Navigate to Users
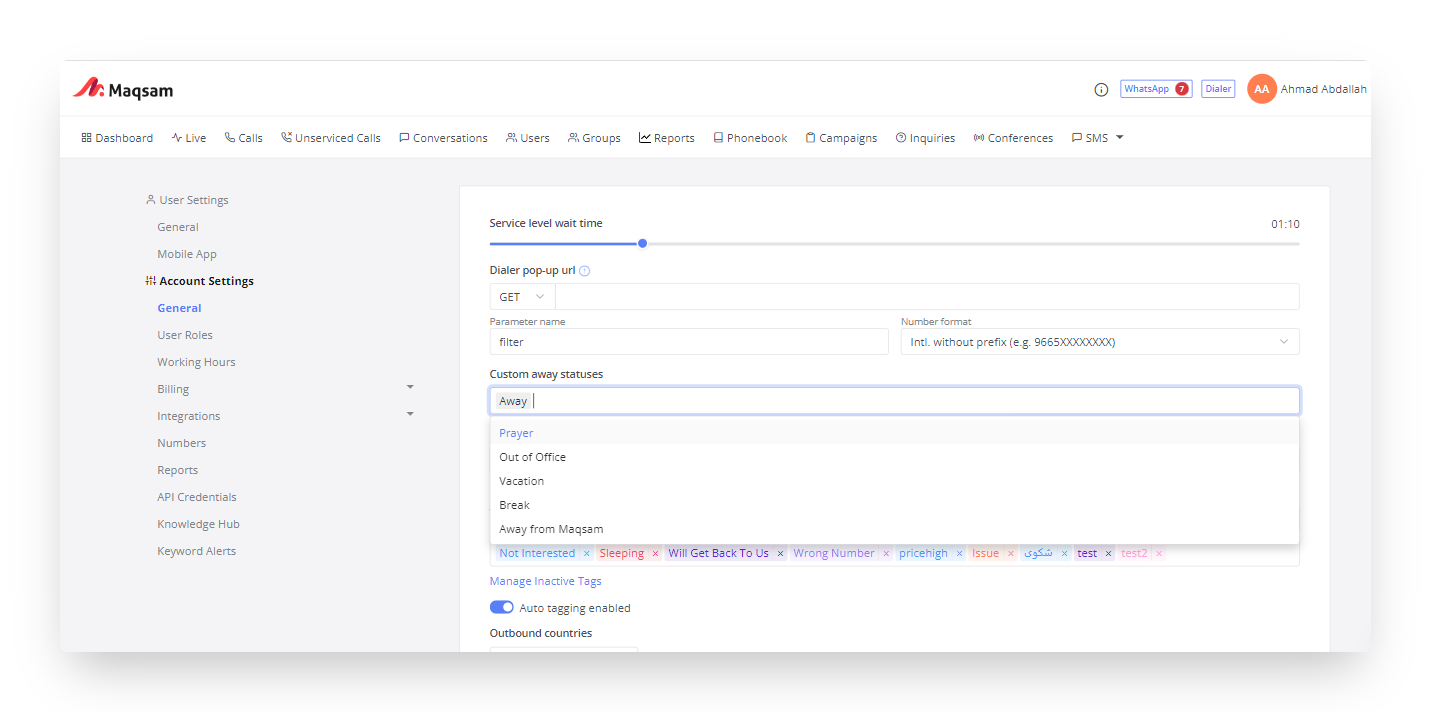This screenshot has width=1431, height=712. (x=528, y=138)
